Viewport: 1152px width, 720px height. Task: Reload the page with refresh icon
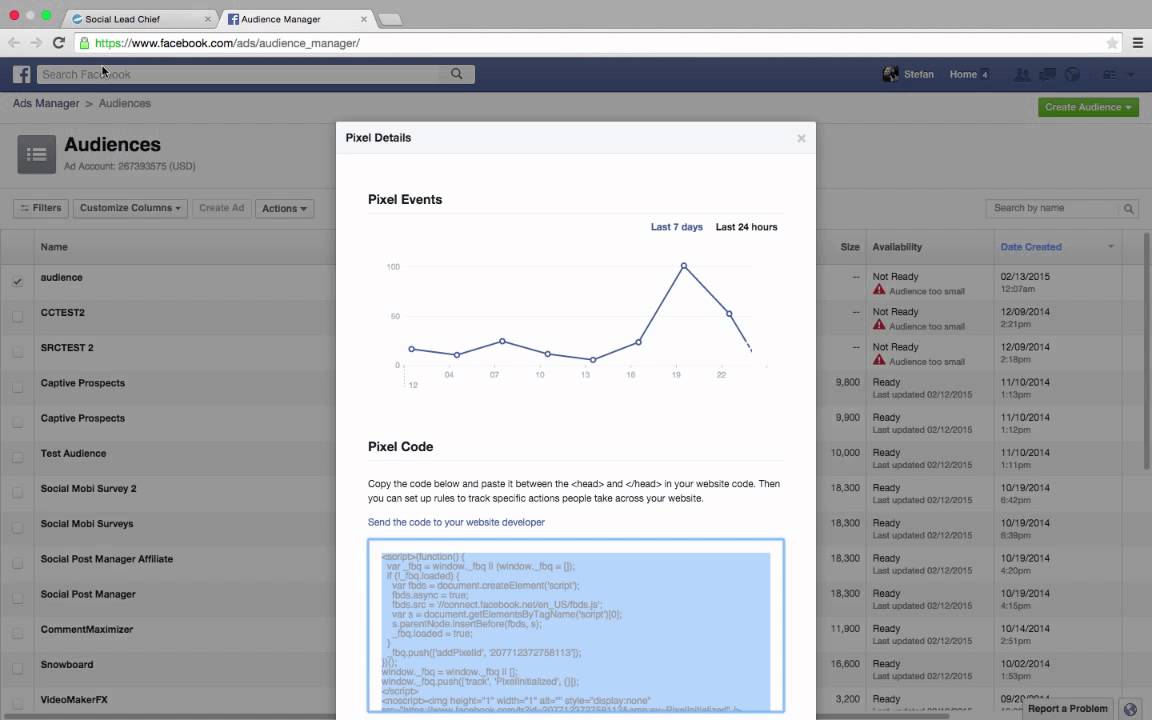[x=59, y=43]
